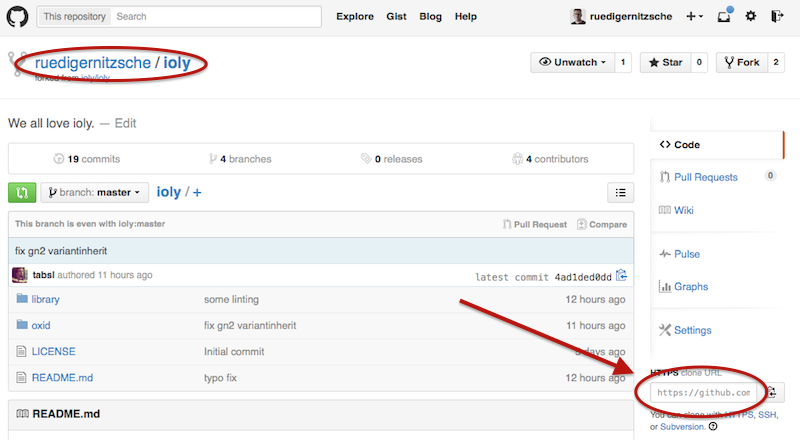Open the ioly repository title link
Screen dimensions: 800x440
[177, 62]
